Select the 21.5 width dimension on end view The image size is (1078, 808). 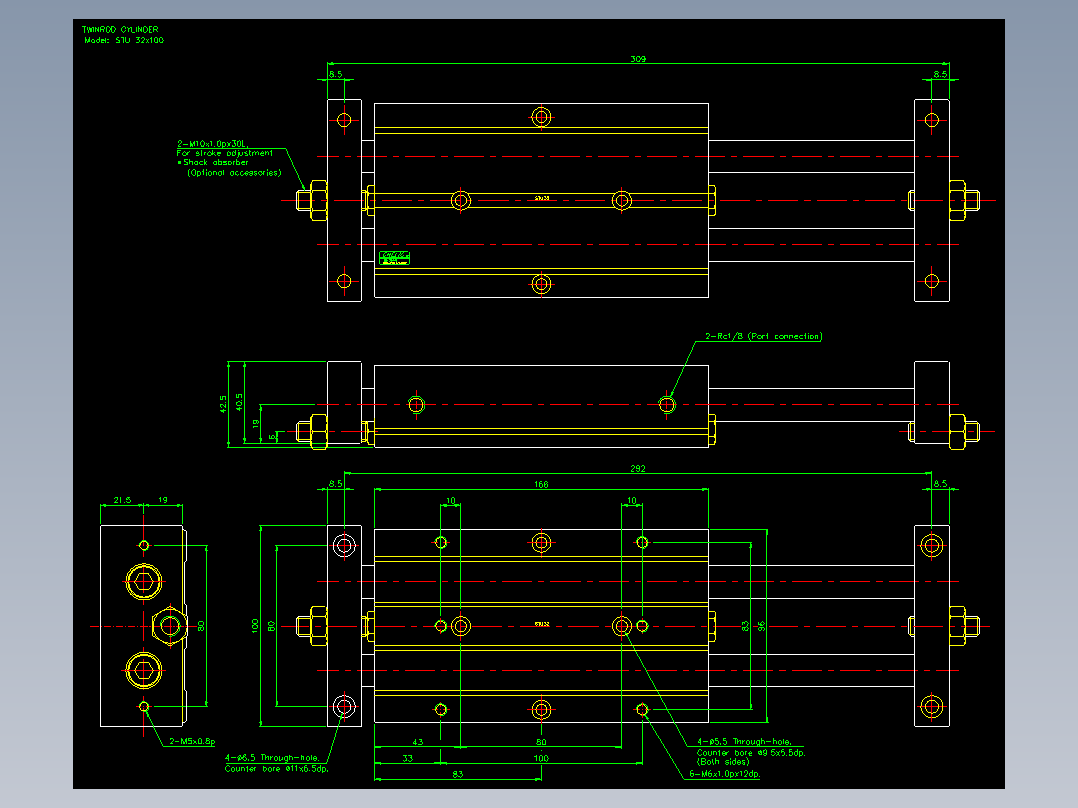coord(122,500)
